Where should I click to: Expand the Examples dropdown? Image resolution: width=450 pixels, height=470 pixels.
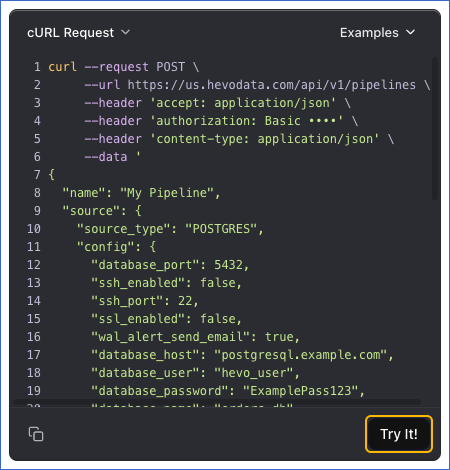(378, 33)
